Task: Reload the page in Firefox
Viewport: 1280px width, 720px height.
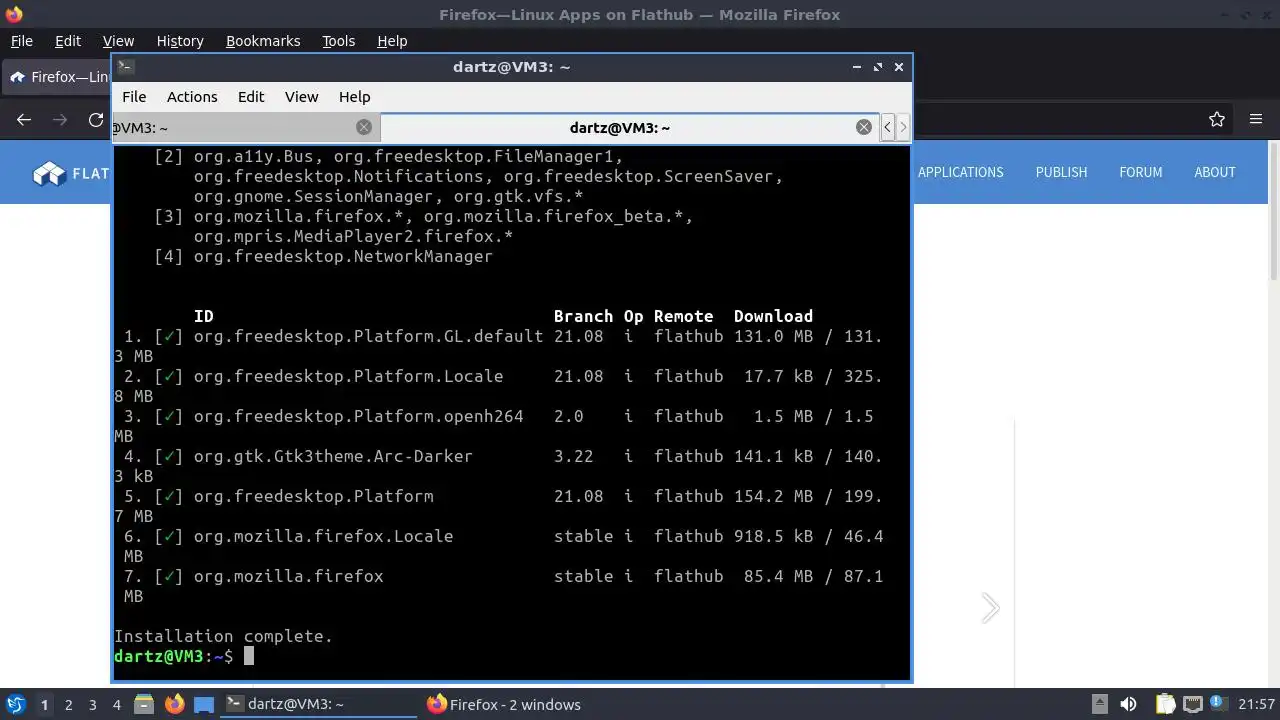Action: click(96, 120)
